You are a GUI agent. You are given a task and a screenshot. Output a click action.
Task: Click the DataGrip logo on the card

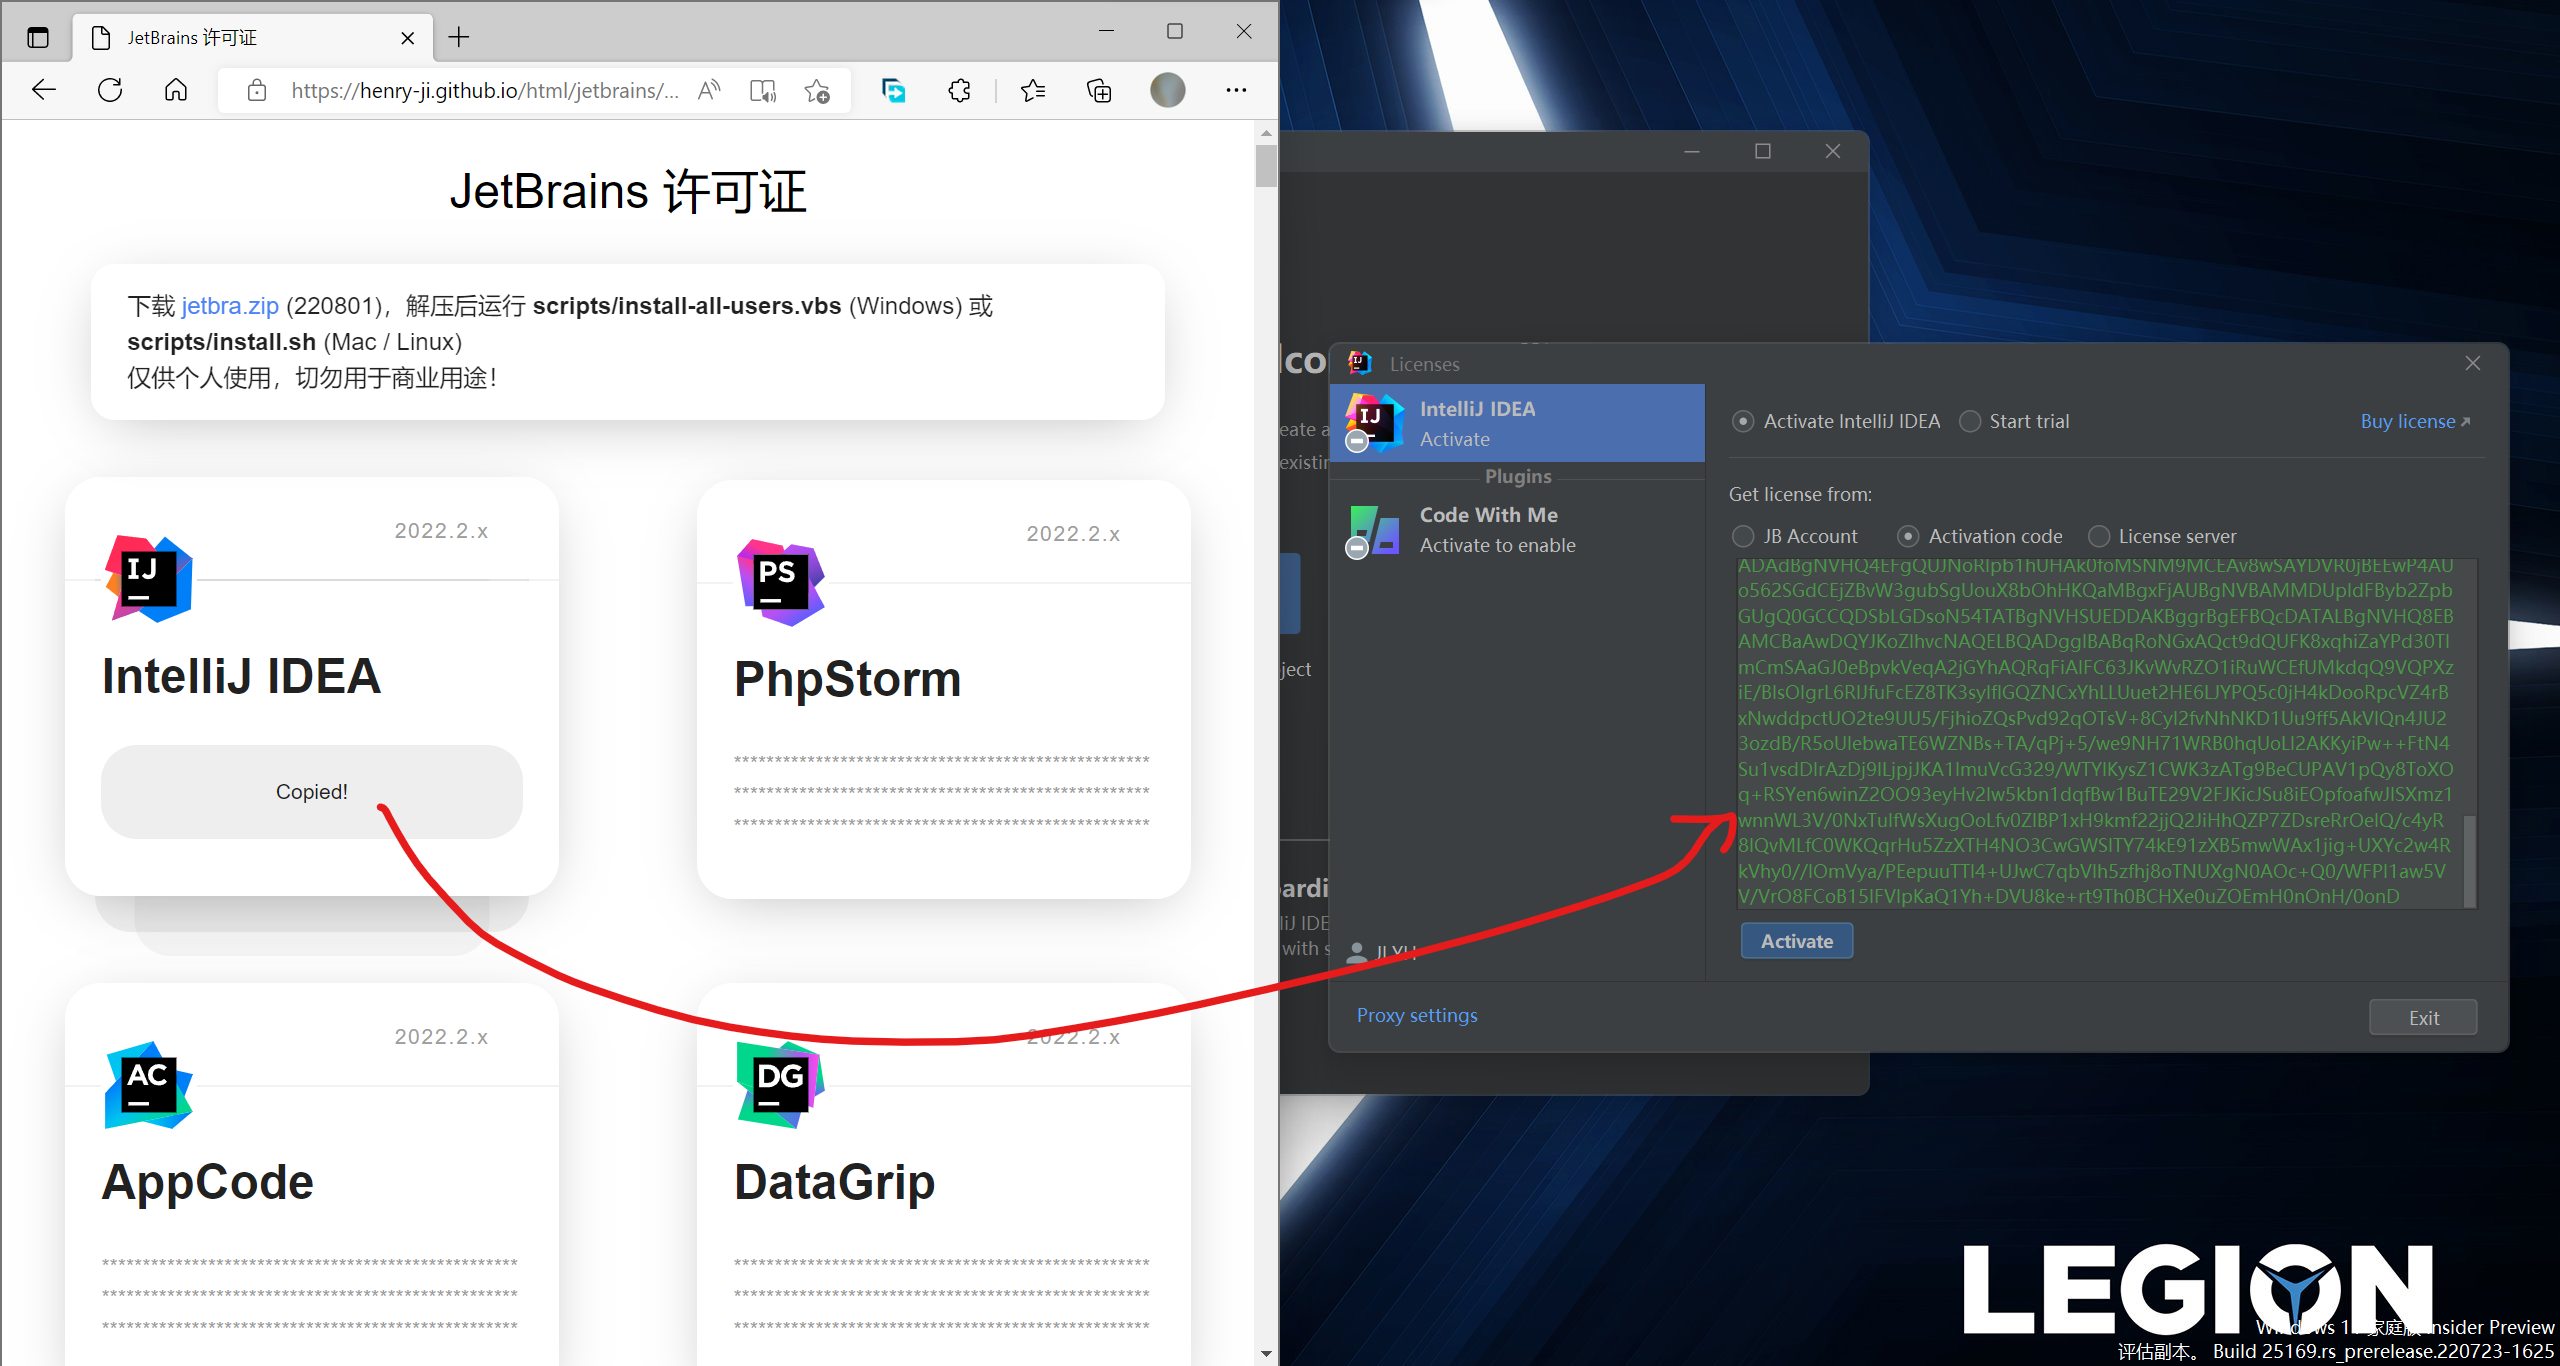point(781,1085)
